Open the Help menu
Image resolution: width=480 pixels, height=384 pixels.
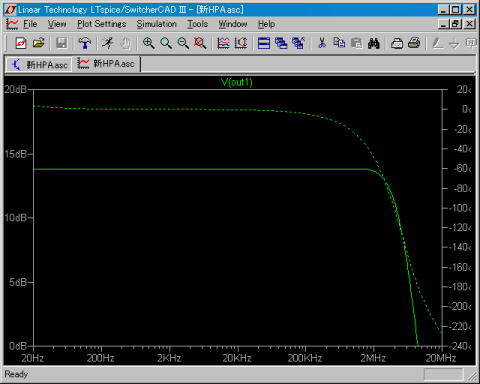coord(266,24)
